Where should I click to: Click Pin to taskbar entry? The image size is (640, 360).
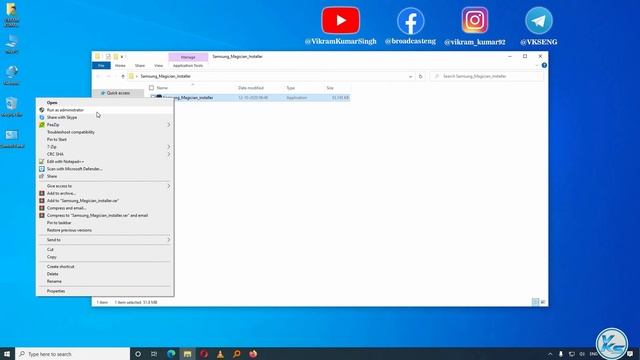click(59, 222)
